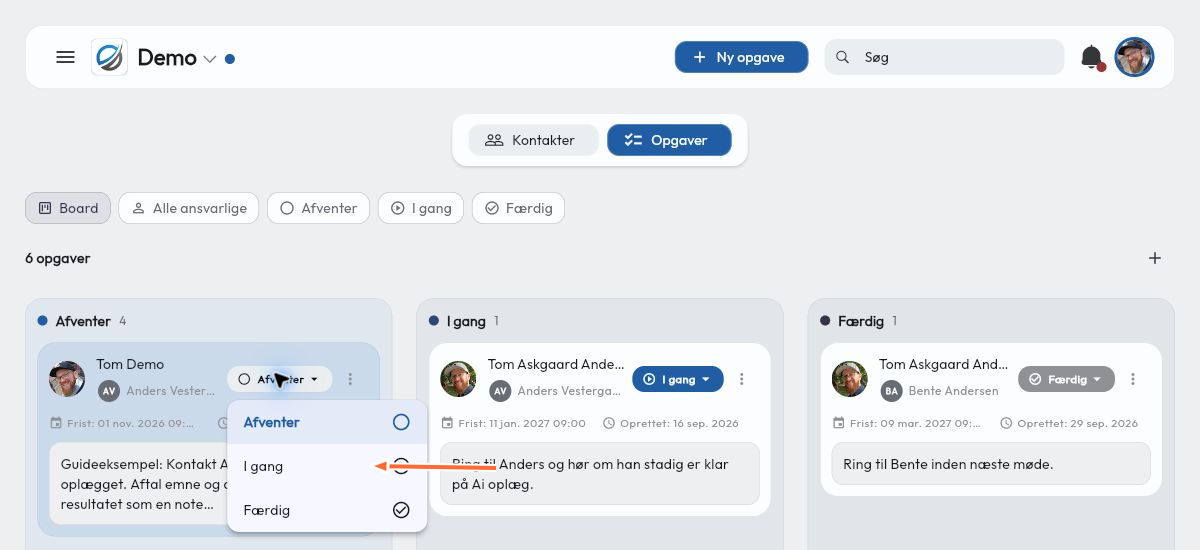Open I gang status dropdown on Tom Askgaard card
Viewport: 1200px width, 550px height.
click(x=677, y=379)
